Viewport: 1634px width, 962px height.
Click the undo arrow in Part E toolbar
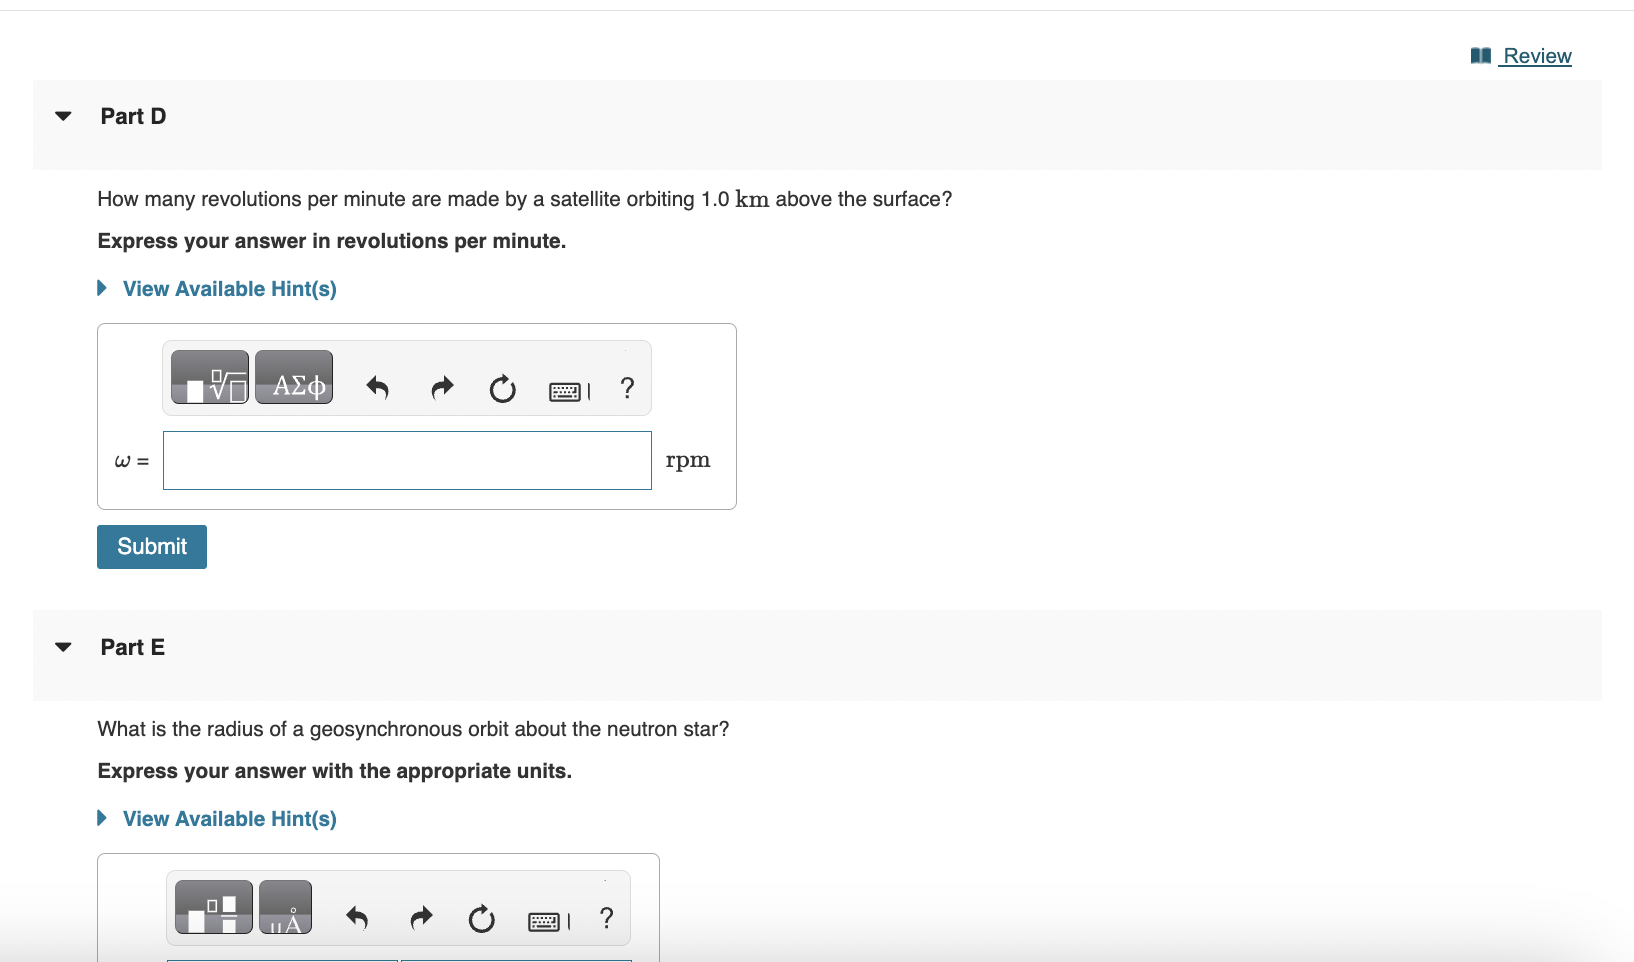click(x=356, y=917)
